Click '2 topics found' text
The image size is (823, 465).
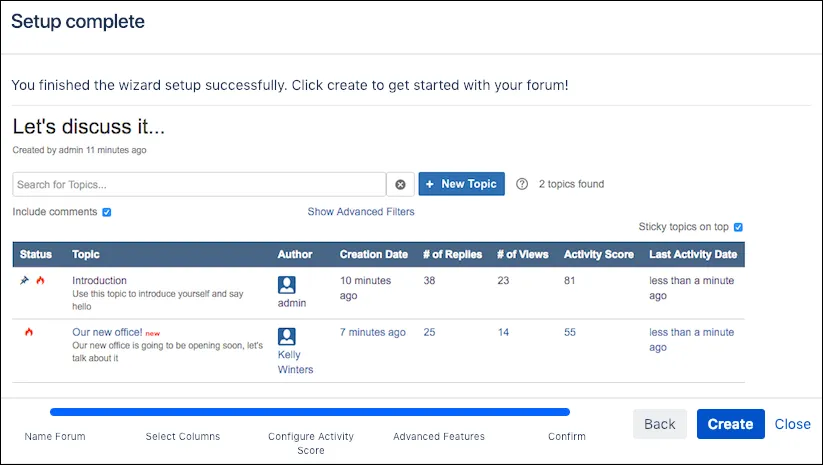[571, 184]
